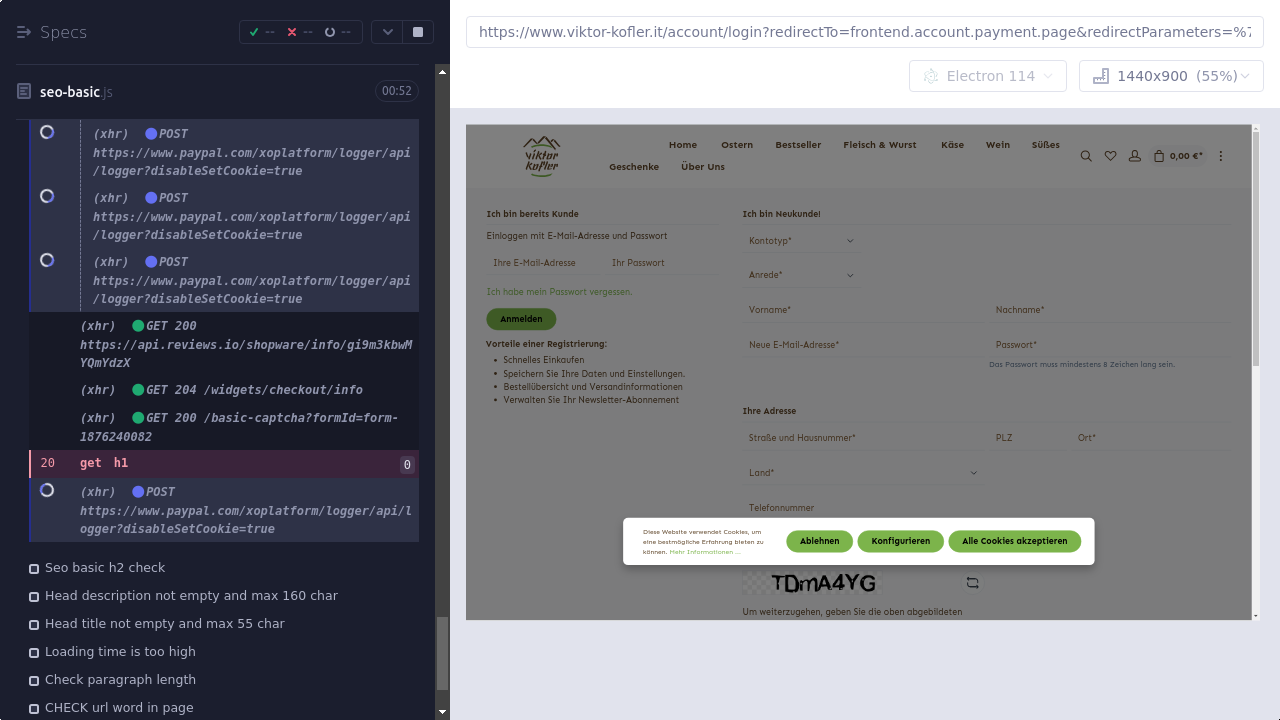
Task: Open the search icon in shop header
Action: (x=1086, y=156)
